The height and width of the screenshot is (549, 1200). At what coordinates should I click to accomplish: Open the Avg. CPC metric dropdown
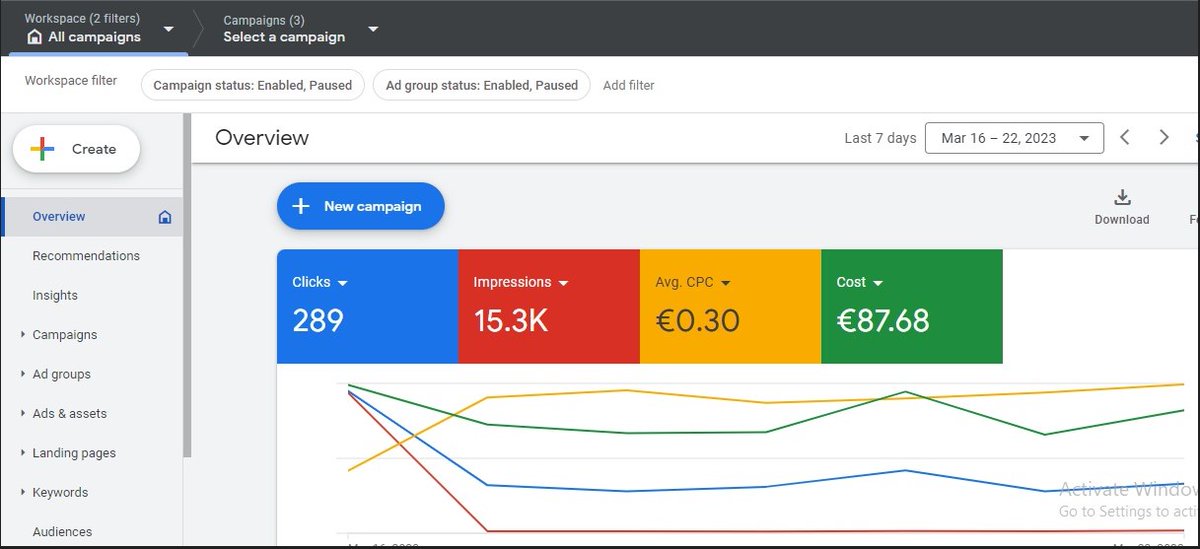(x=726, y=283)
